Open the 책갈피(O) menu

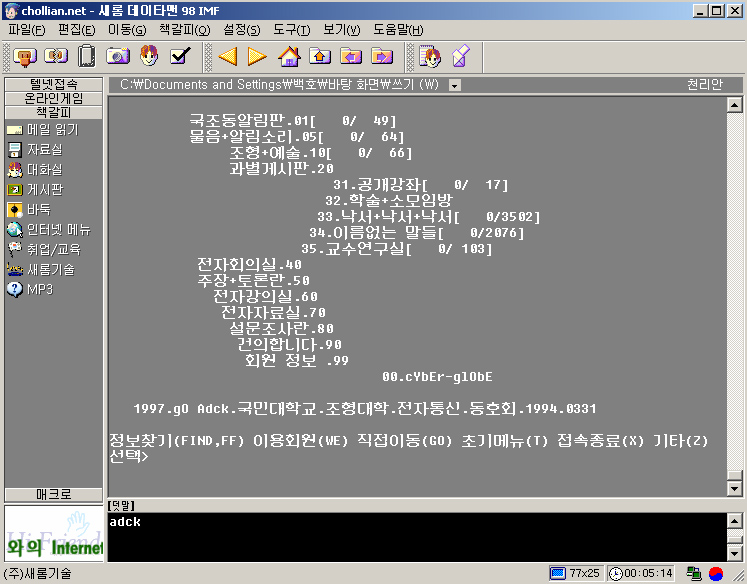[x=185, y=30]
